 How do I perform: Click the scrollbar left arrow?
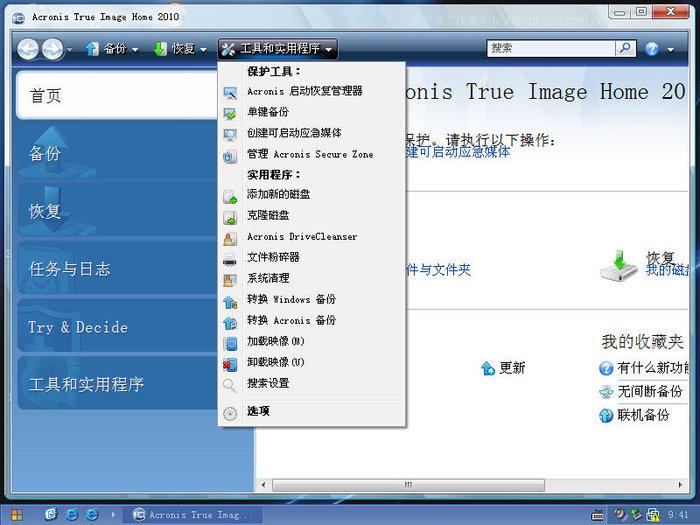(263, 485)
